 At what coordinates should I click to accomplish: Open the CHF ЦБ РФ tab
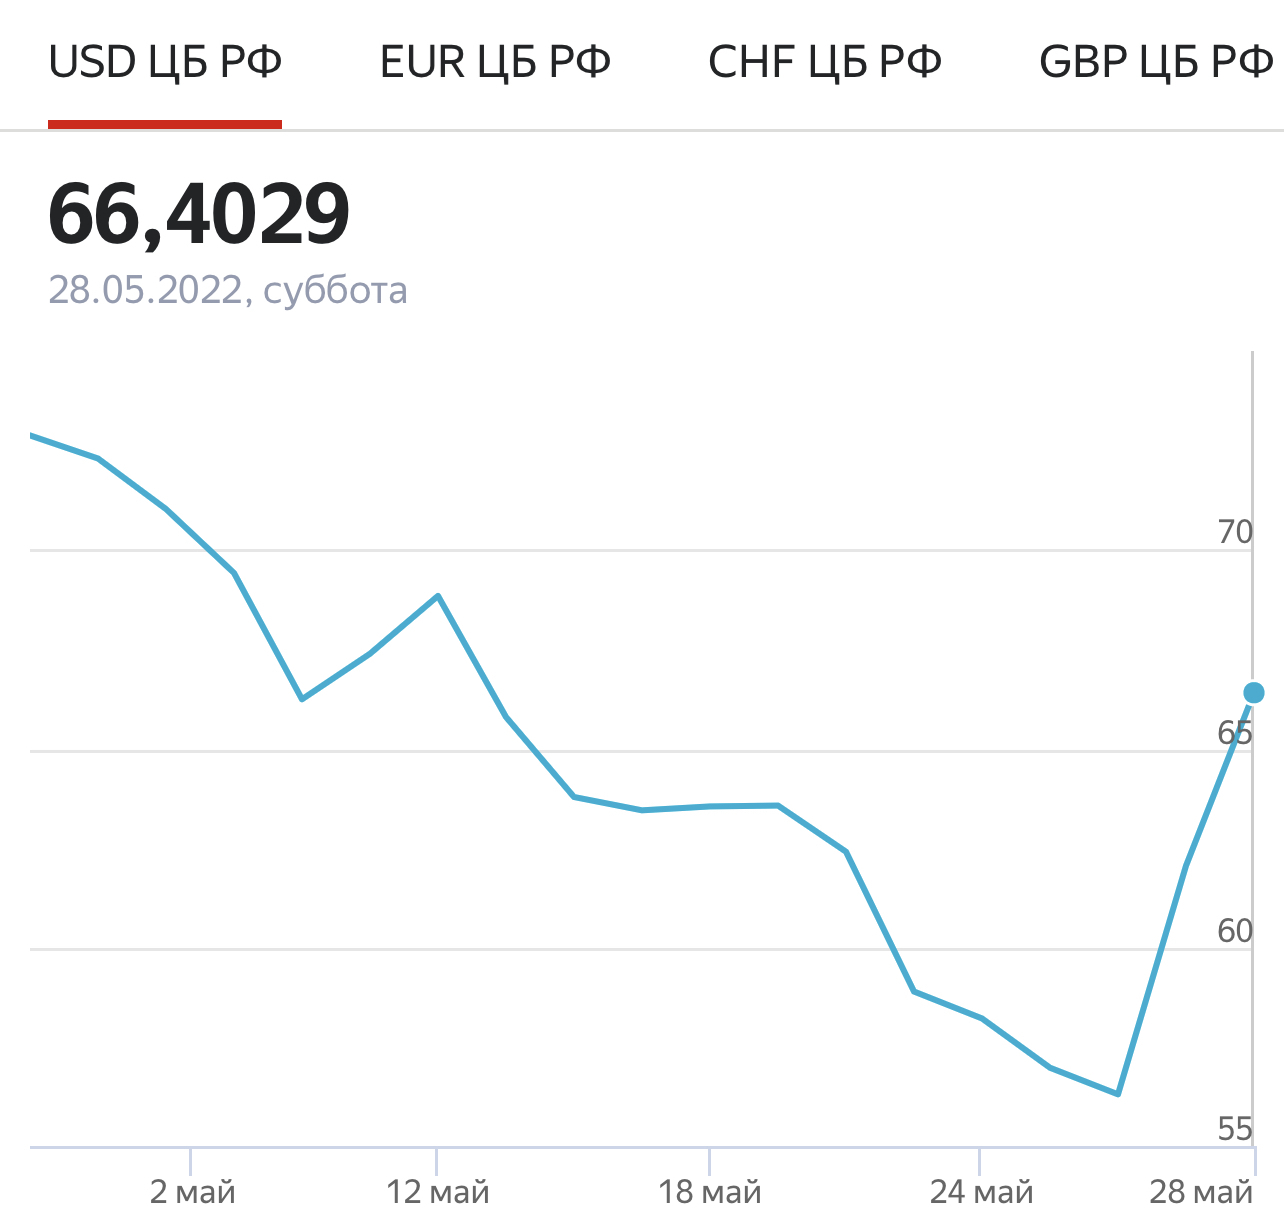(x=825, y=63)
